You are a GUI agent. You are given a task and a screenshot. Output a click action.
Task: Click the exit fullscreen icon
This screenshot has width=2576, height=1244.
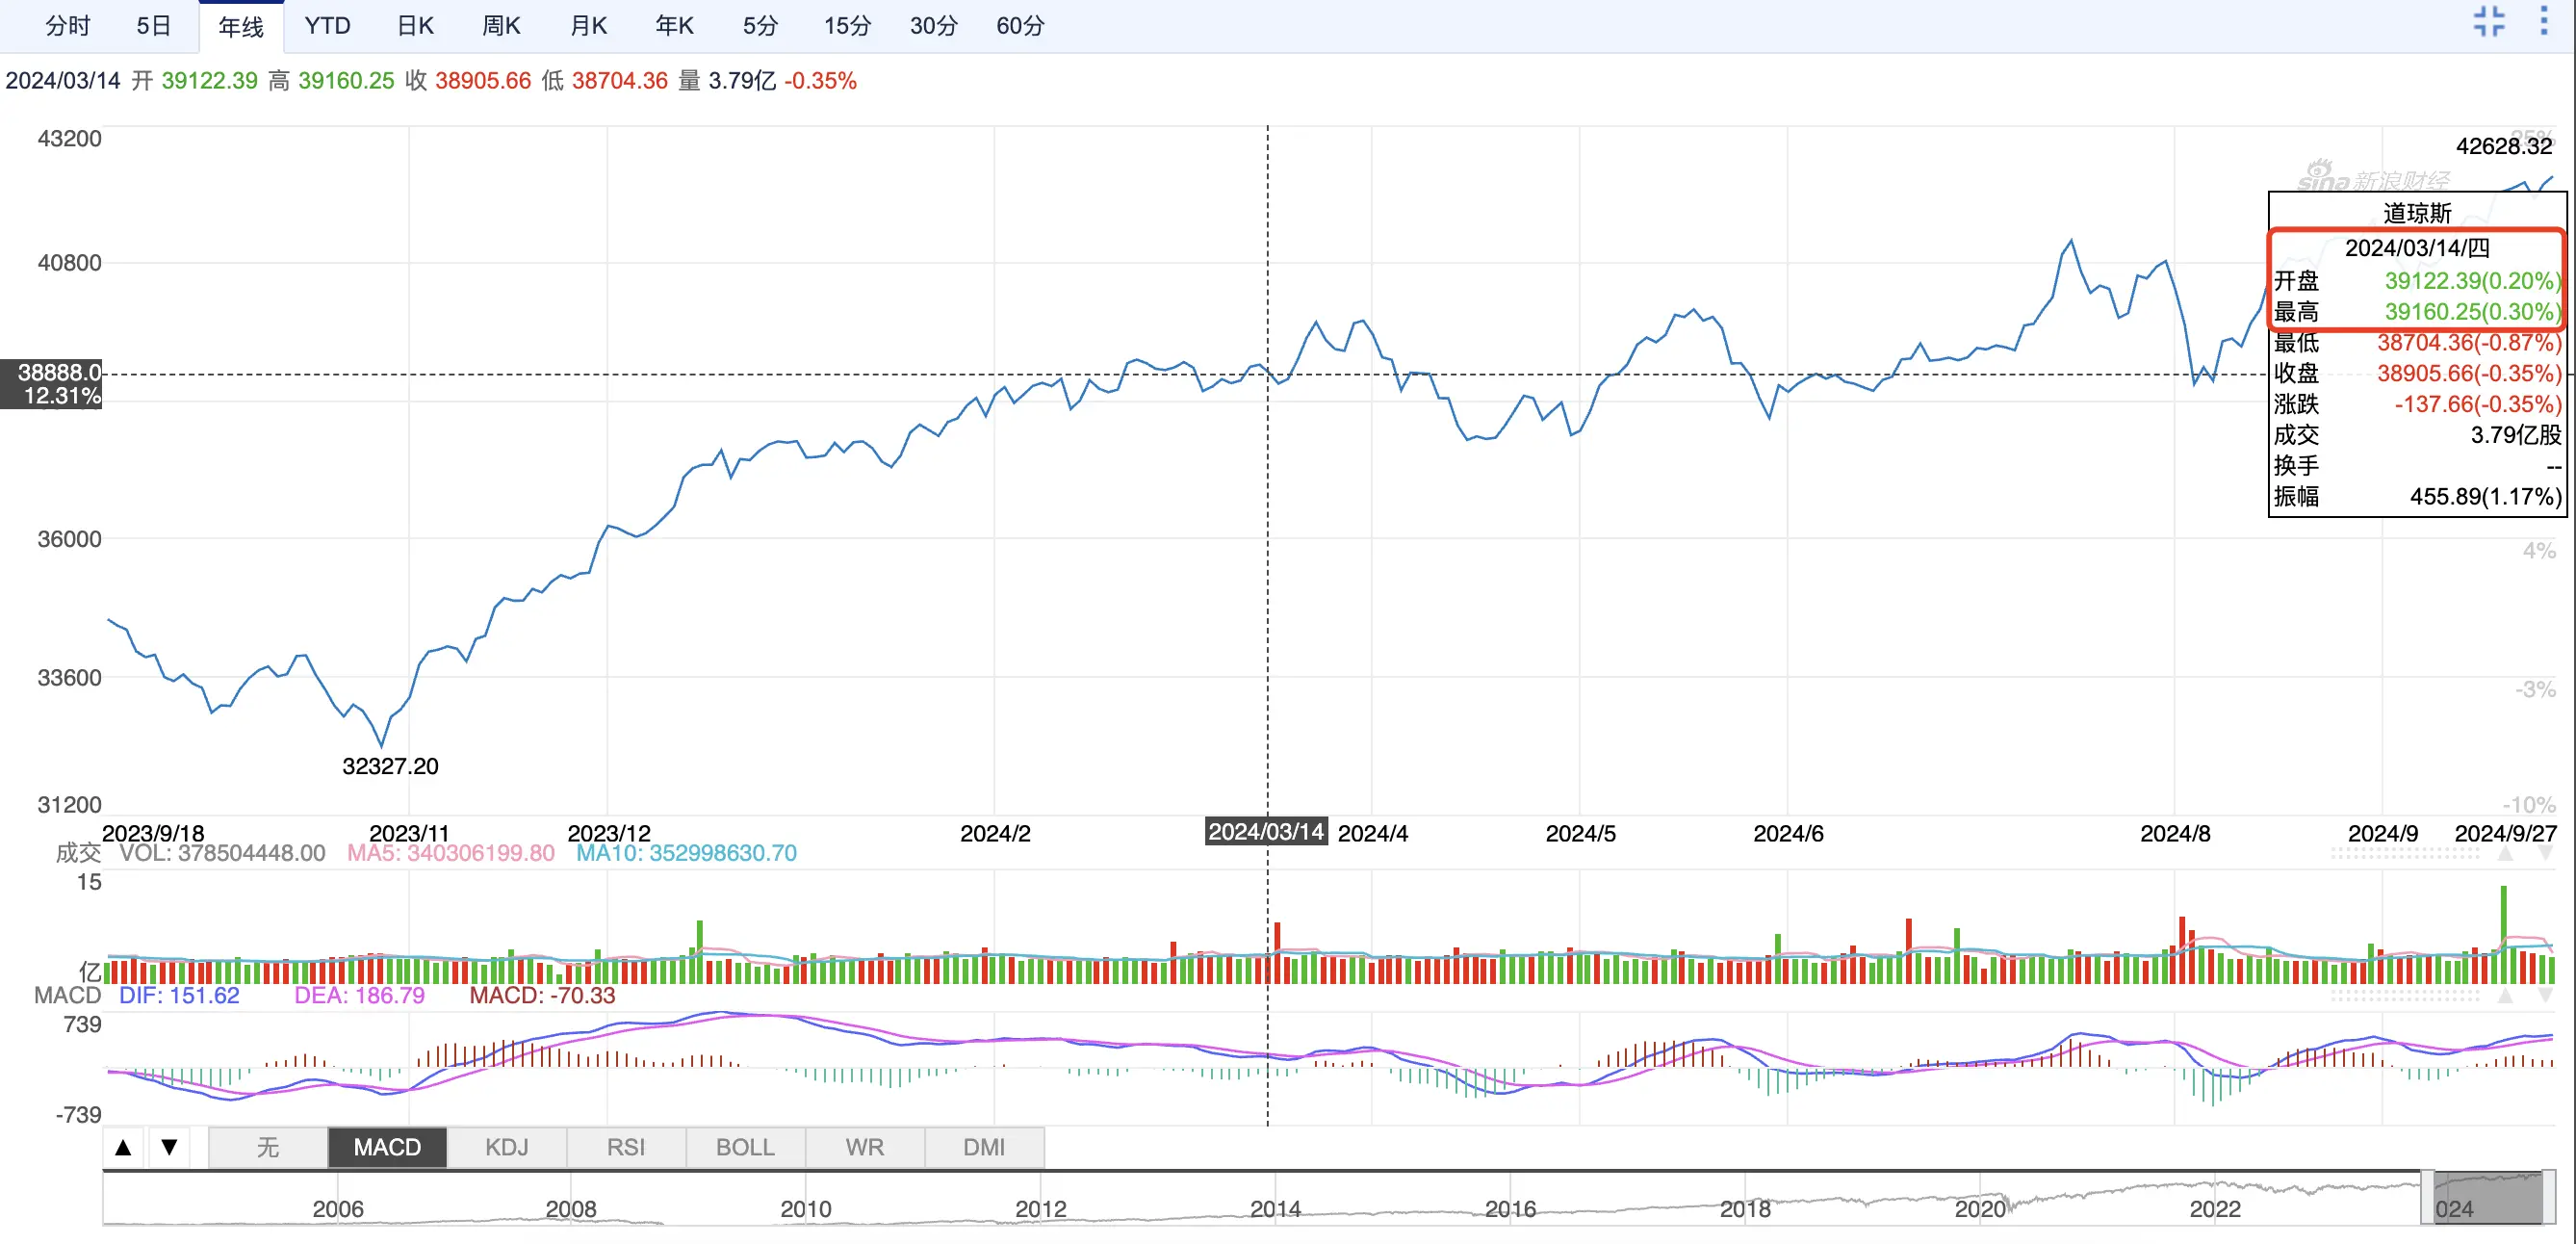pos(2489,21)
